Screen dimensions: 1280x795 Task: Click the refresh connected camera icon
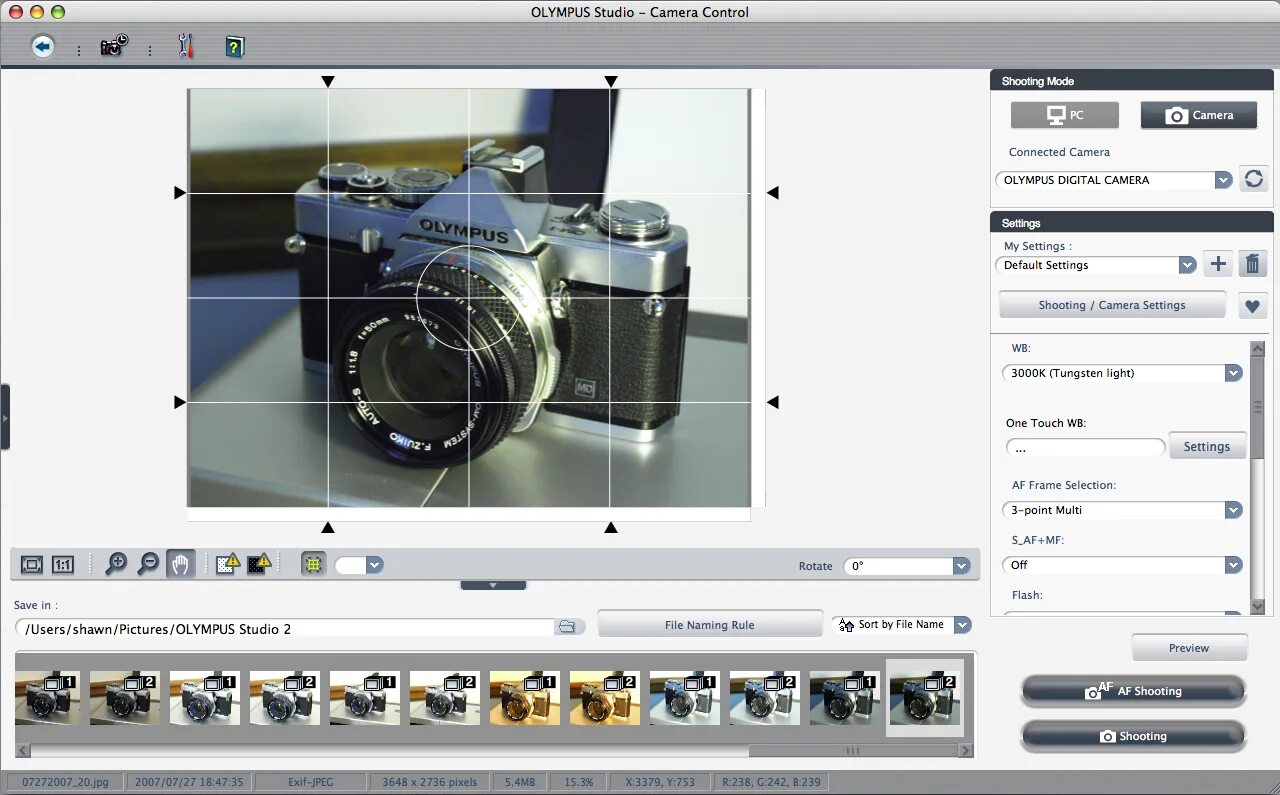pos(1253,179)
